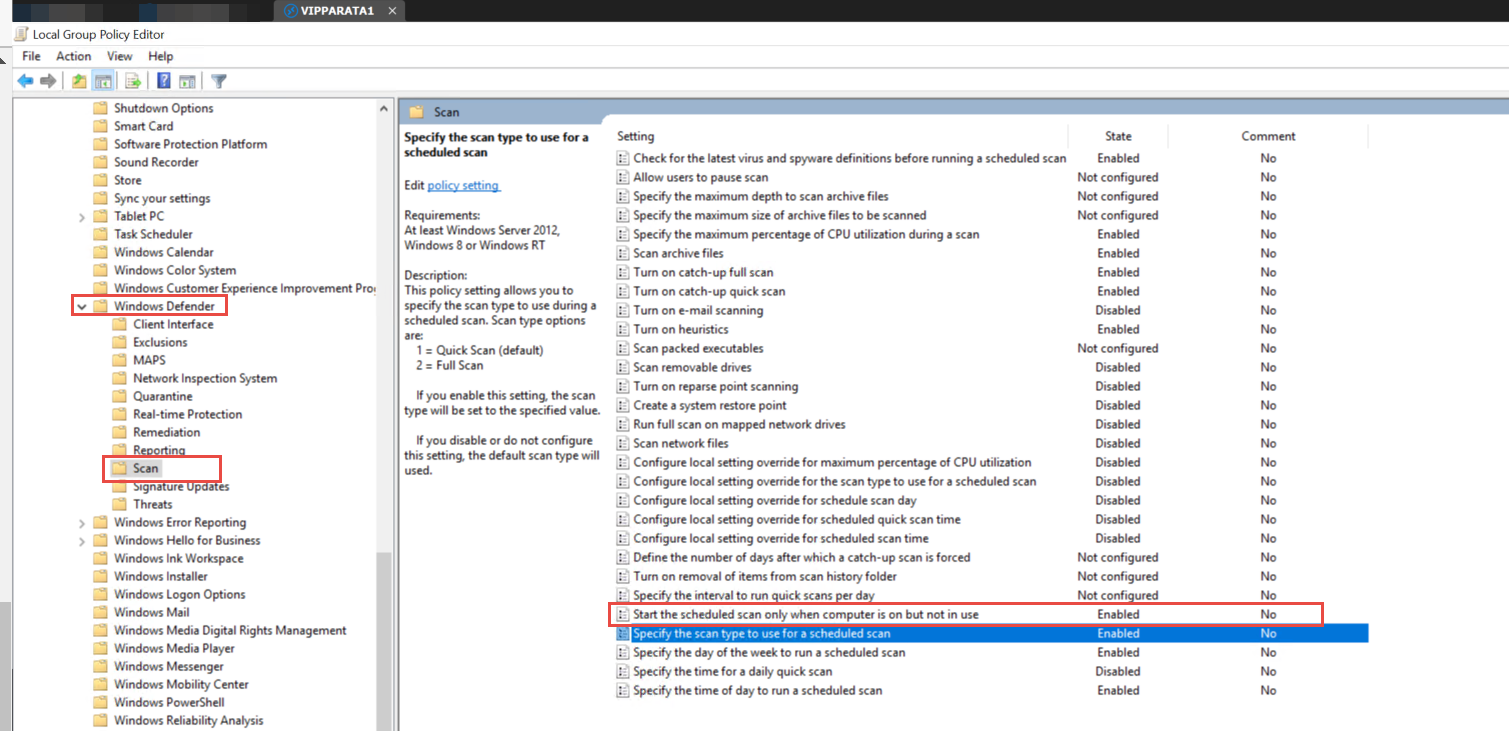Click policy icon for Turn on heuristics

623,329
